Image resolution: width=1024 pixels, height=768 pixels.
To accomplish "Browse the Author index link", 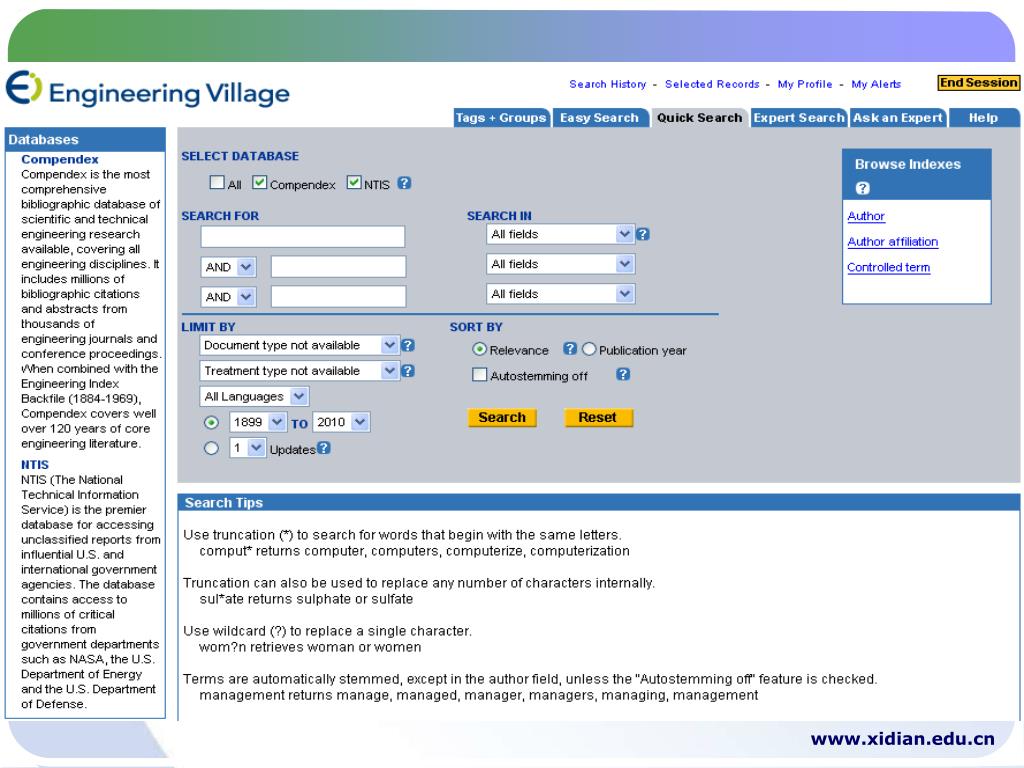I will pyautogui.click(x=865, y=216).
